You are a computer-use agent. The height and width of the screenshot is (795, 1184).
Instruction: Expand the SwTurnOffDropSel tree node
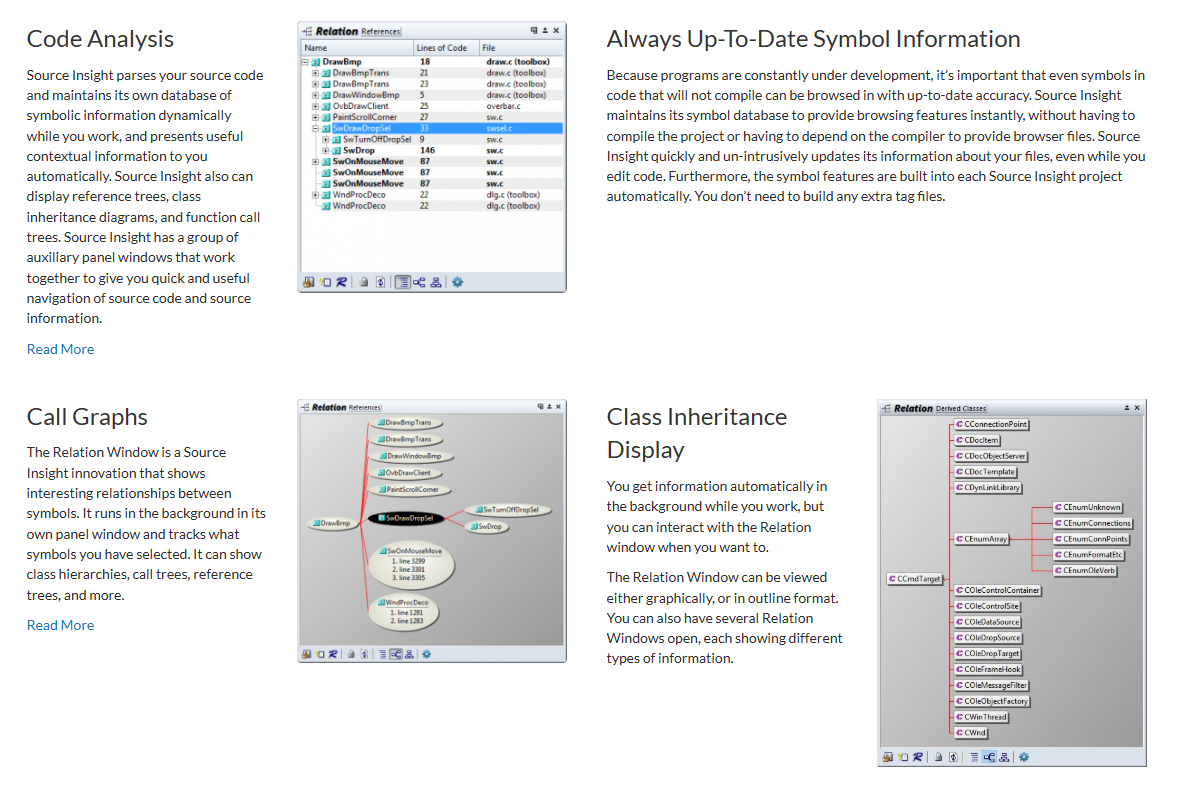point(325,140)
